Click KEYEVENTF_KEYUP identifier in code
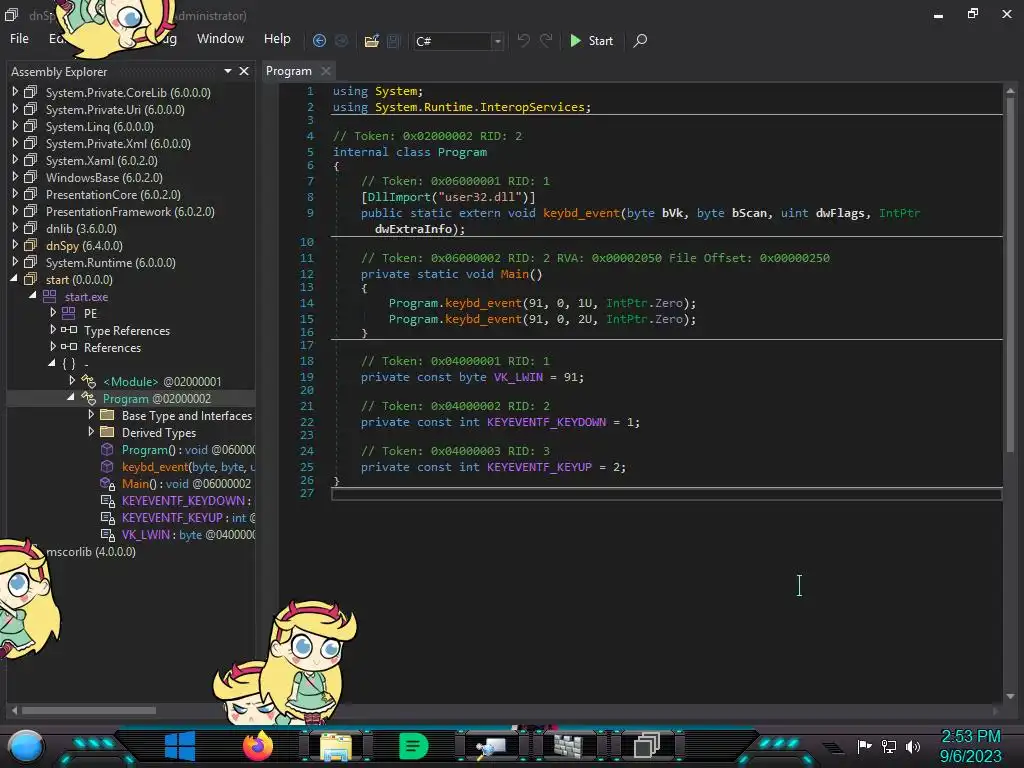The height and width of the screenshot is (768, 1024). (x=539, y=467)
